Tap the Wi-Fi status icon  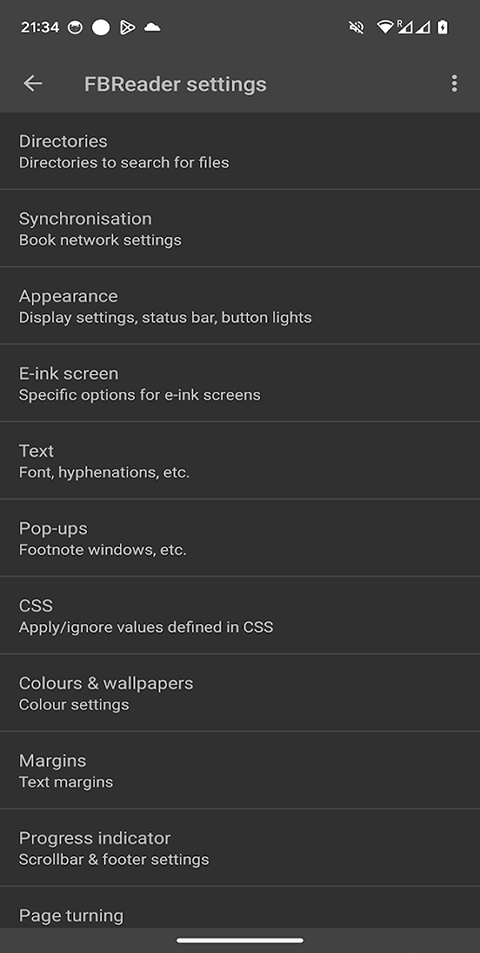(385, 27)
